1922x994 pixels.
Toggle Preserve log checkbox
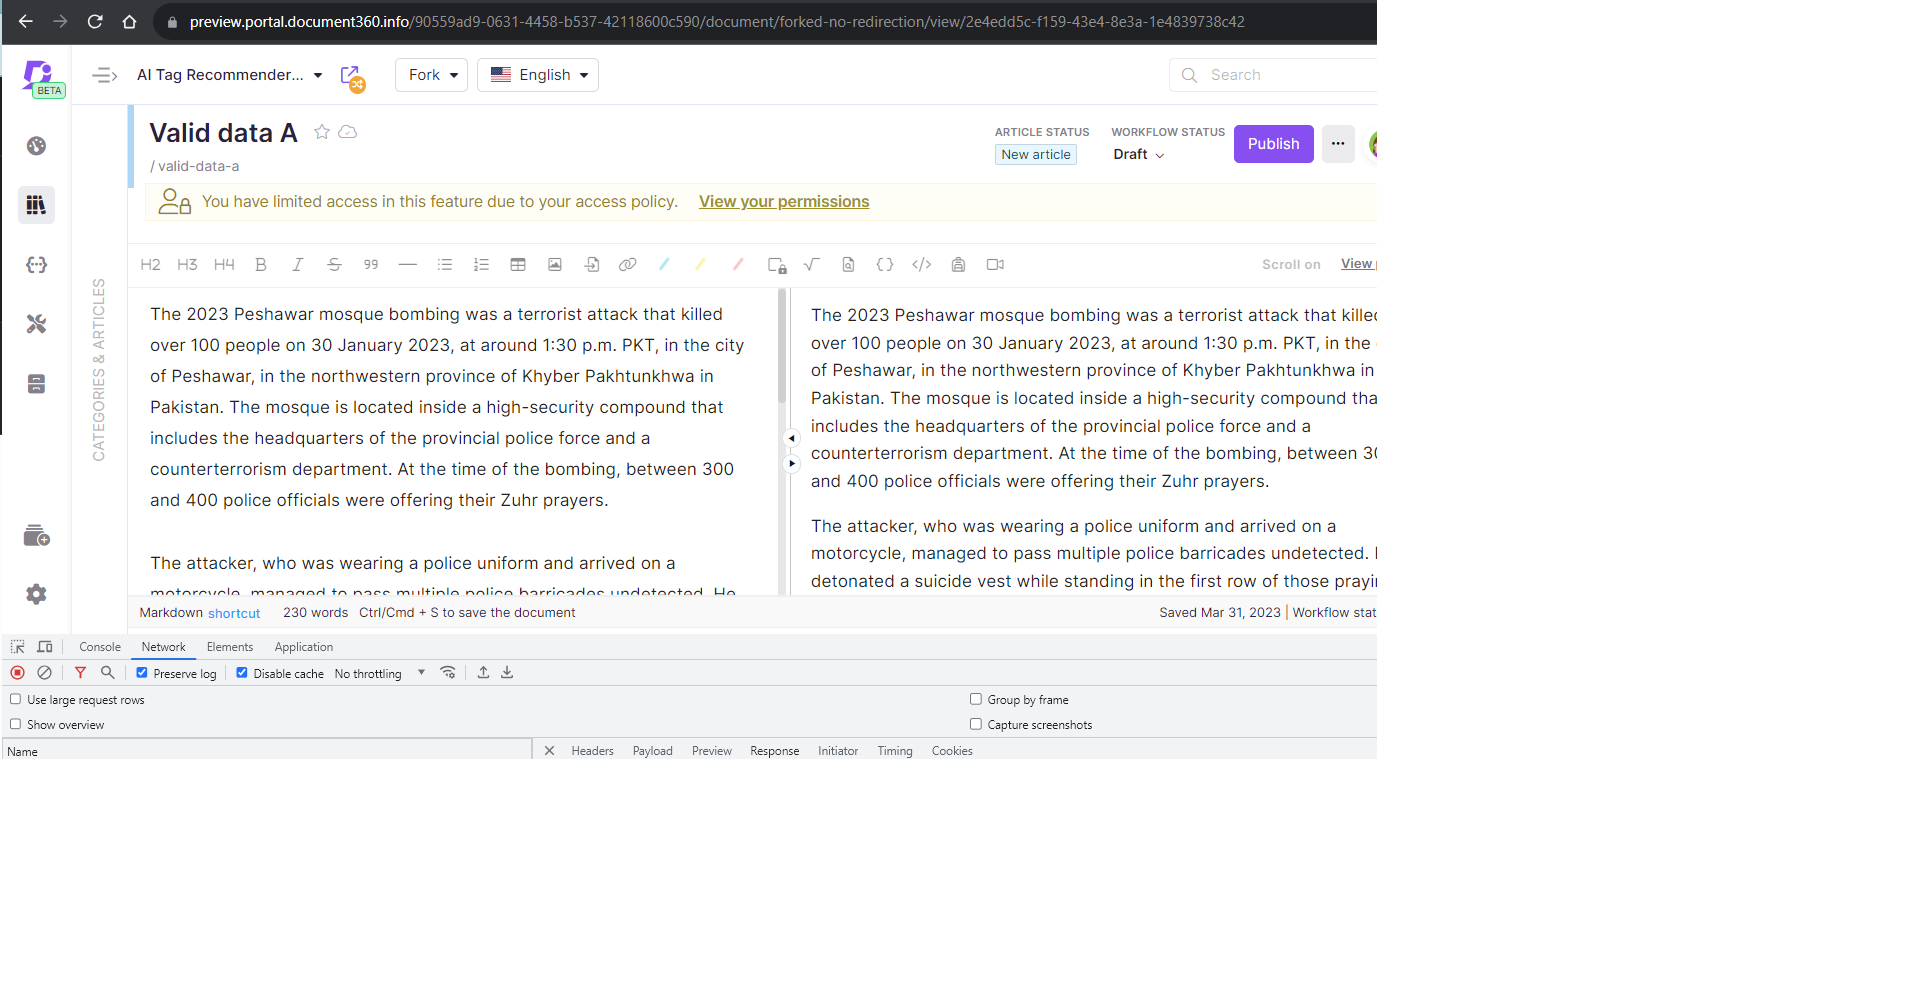tap(142, 673)
